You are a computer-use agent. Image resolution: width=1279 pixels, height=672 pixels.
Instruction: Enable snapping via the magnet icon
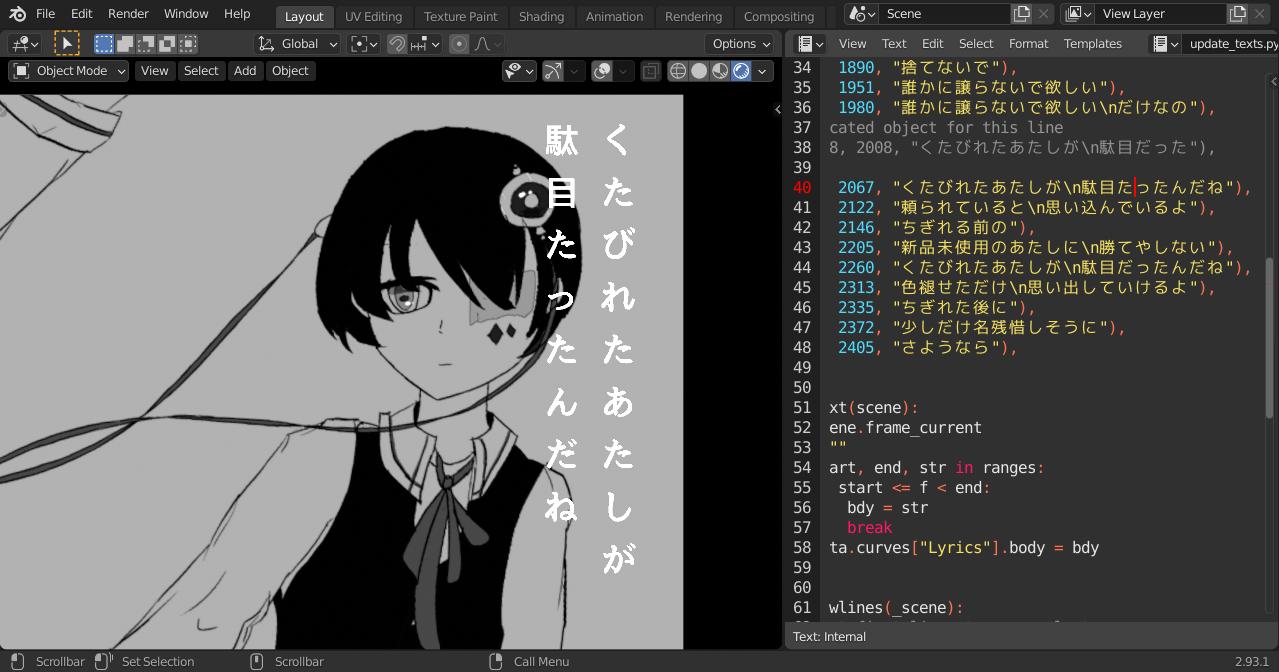click(x=397, y=43)
